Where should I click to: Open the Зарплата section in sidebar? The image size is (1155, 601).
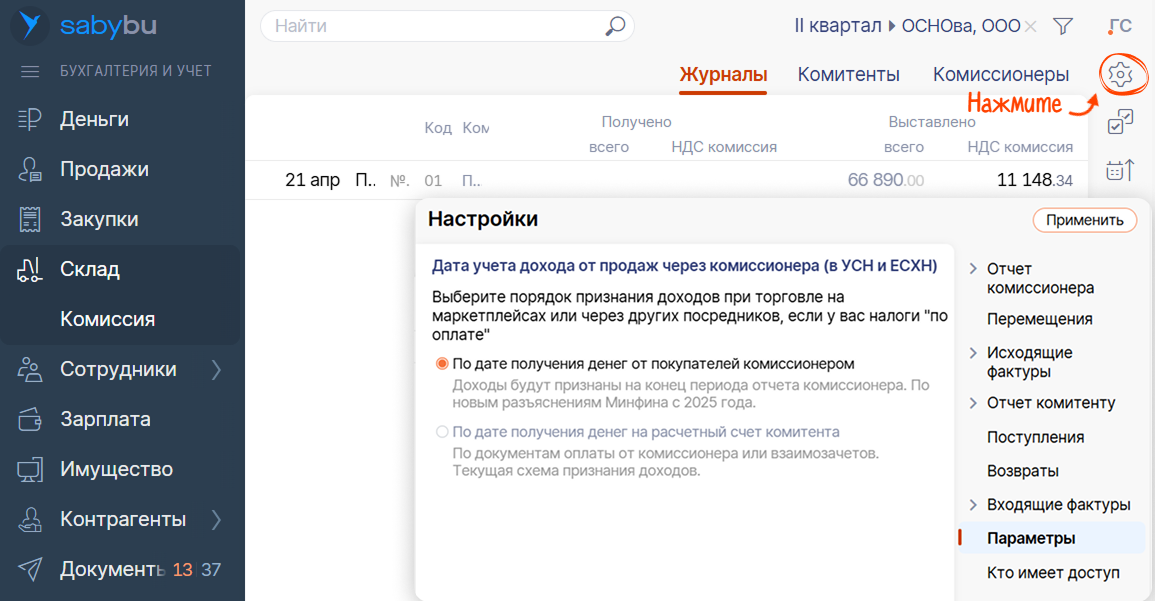105,420
